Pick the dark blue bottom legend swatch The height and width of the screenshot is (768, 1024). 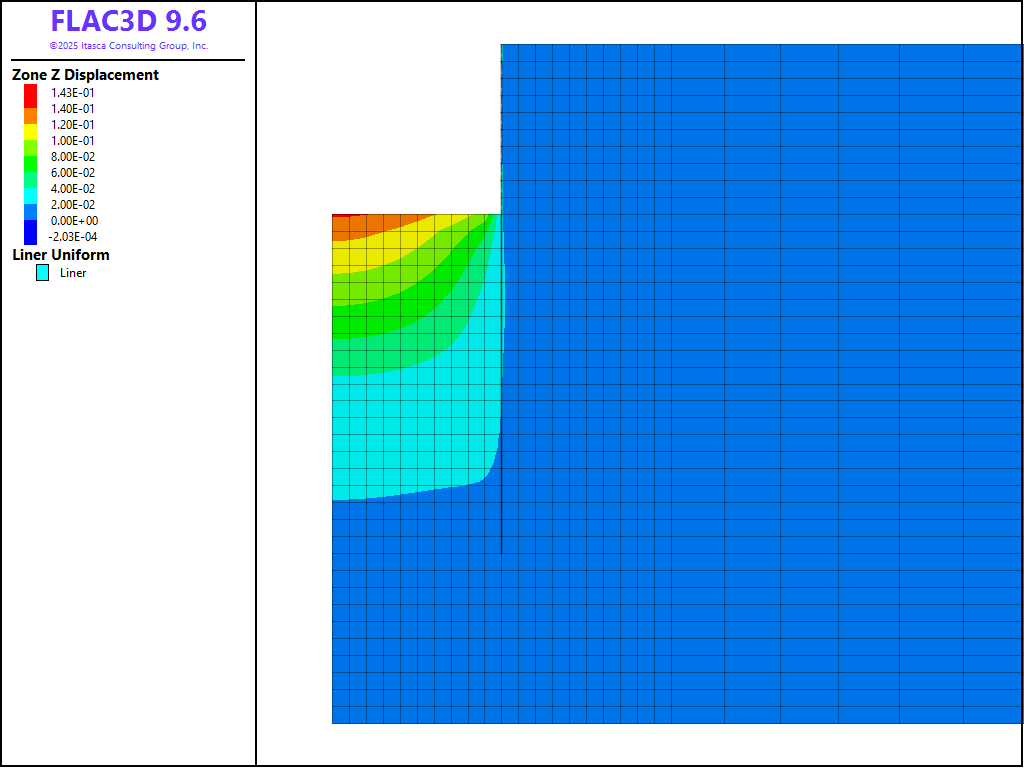[x=30, y=234]
